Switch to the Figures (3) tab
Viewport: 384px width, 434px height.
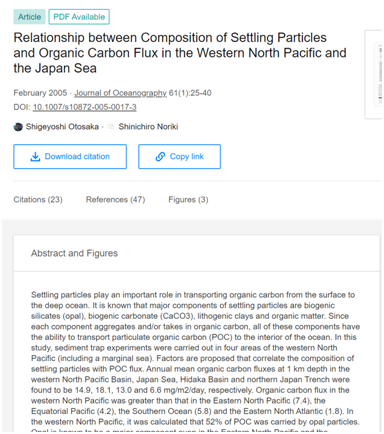pyautogui.click(x=188, y=200)
